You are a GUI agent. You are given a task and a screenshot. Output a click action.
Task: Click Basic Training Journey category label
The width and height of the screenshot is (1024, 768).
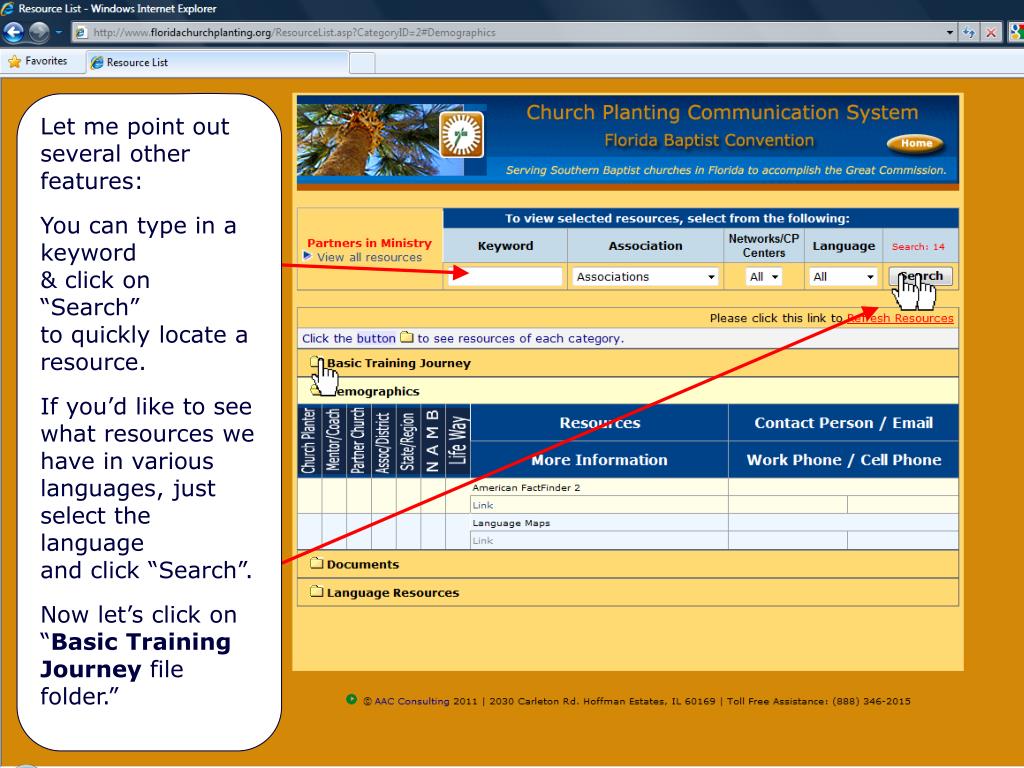[398, 363]
